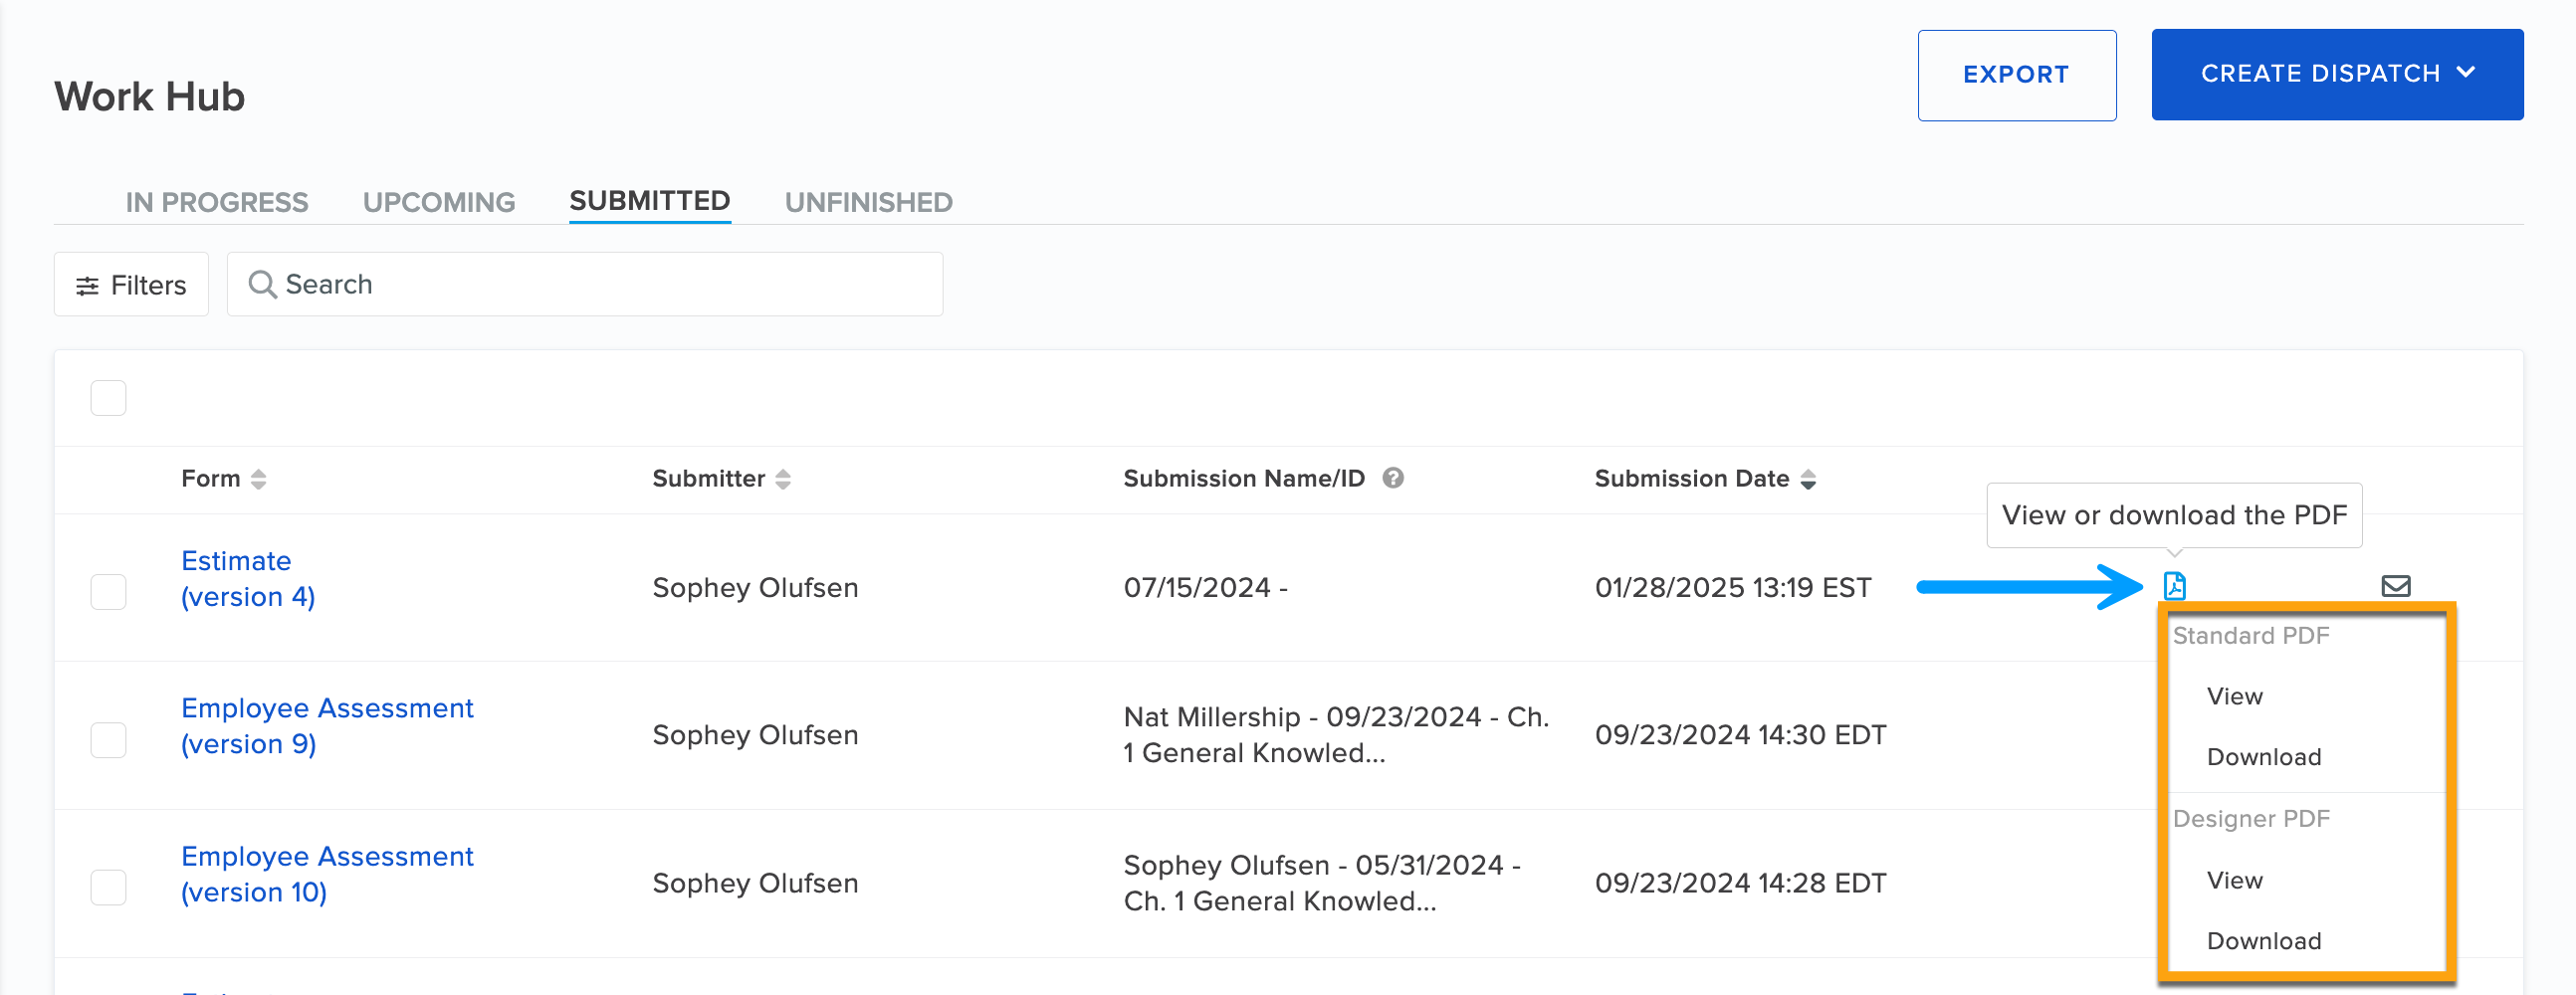
Task: Select the Employee Assessment version 9 checkbox
Action: pyautogui.click(x=108, y=739)
